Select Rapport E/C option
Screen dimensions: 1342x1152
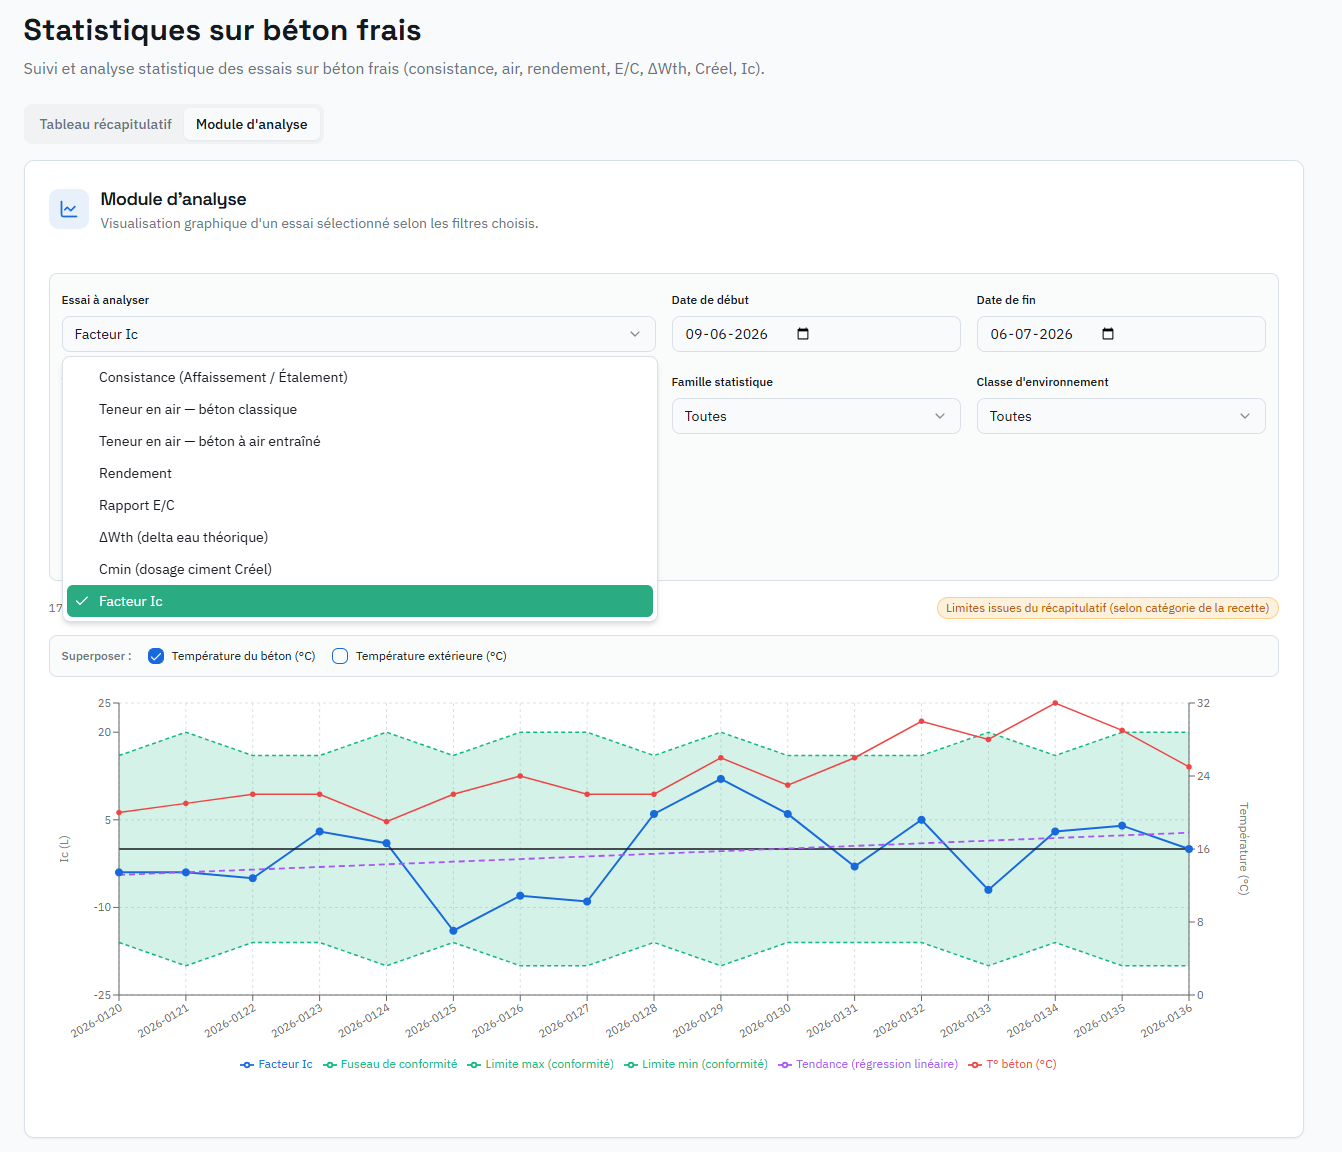click(360, 505)
